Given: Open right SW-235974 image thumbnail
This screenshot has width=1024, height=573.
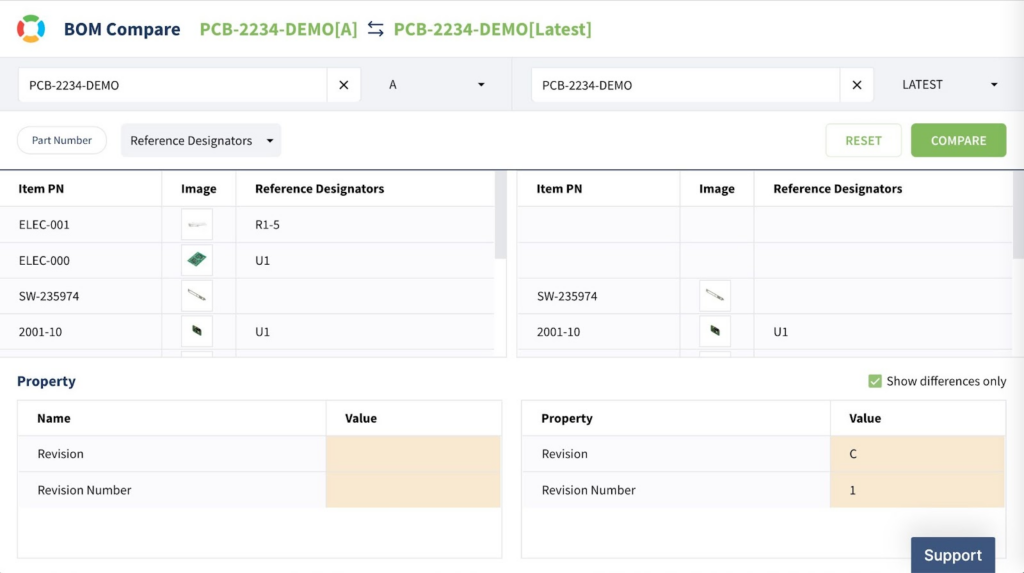Looking at the screenshot, I should tap(714, 296).
